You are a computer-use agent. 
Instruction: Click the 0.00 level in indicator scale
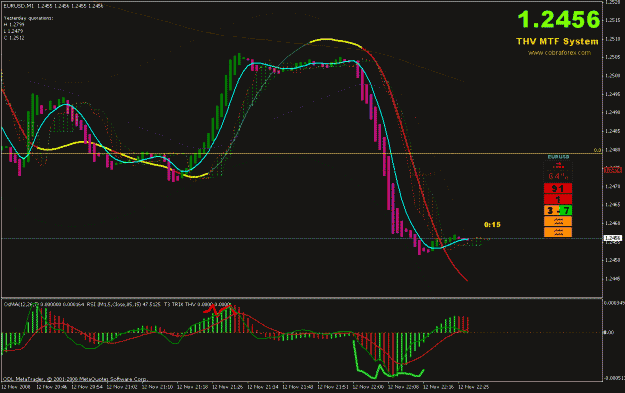pyautogui.click(x=609, y=332)
